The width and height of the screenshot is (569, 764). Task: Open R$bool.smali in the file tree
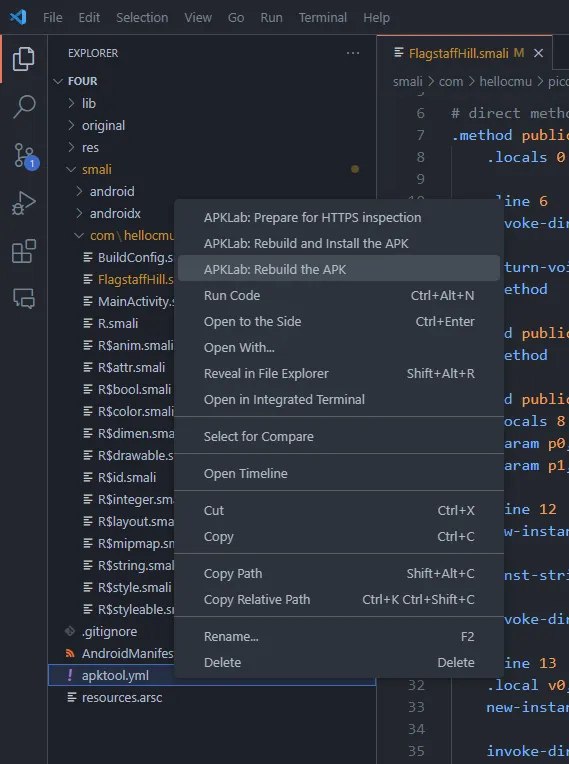[134, 389]
